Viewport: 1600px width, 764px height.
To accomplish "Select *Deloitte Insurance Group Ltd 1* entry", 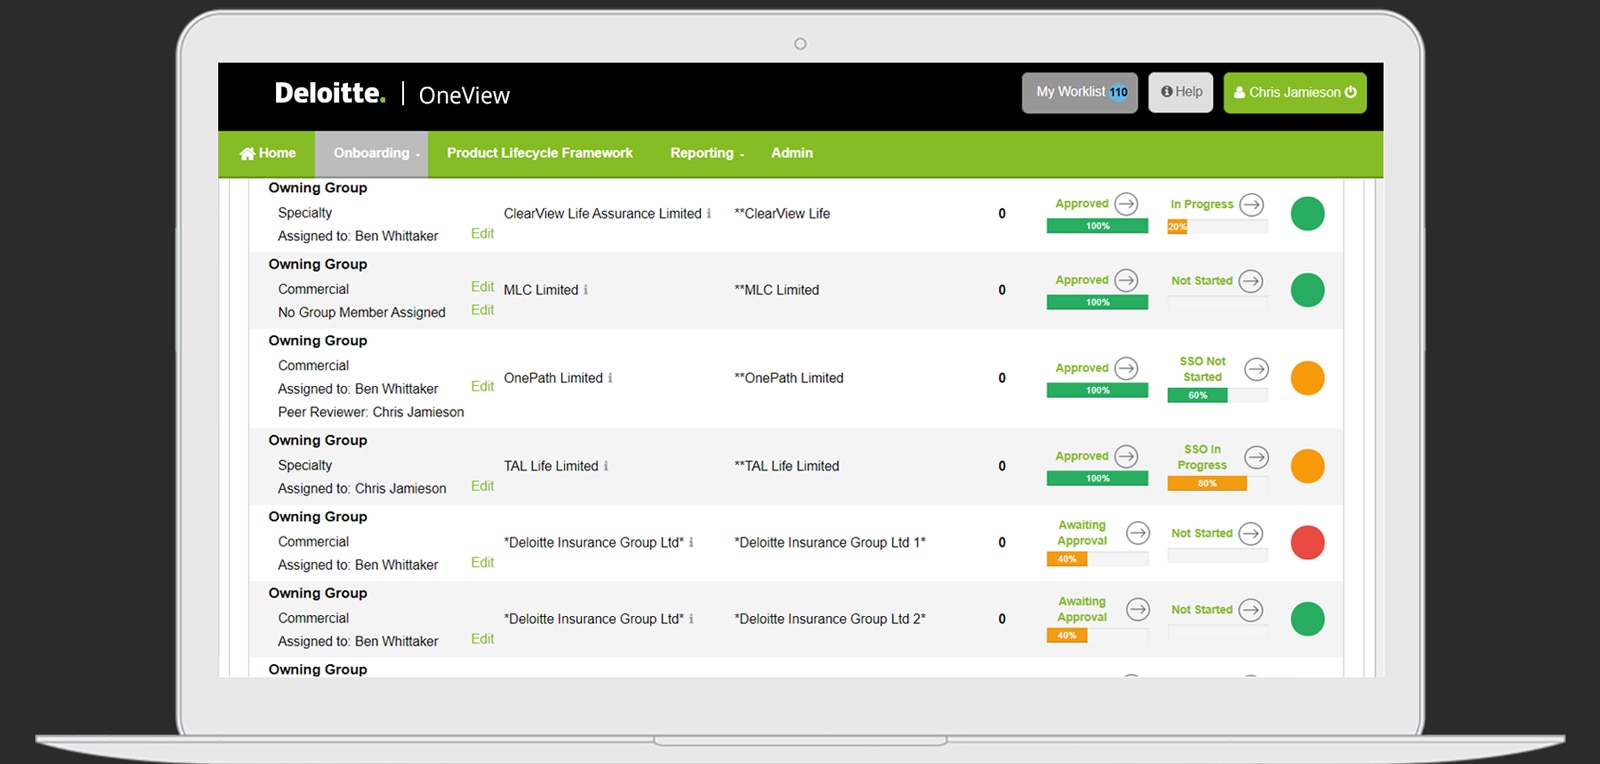I will (x=830, y=542).
